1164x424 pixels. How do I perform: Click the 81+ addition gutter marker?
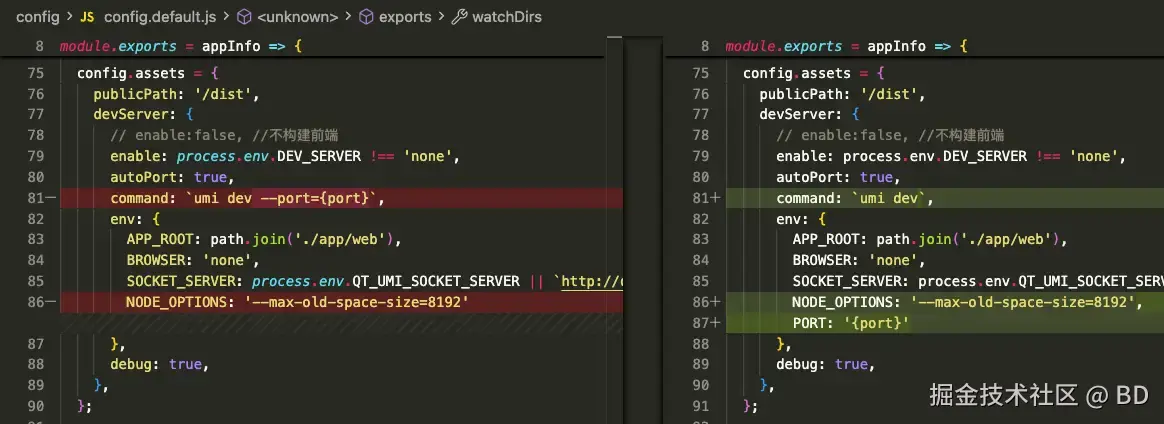coord(716,198)
